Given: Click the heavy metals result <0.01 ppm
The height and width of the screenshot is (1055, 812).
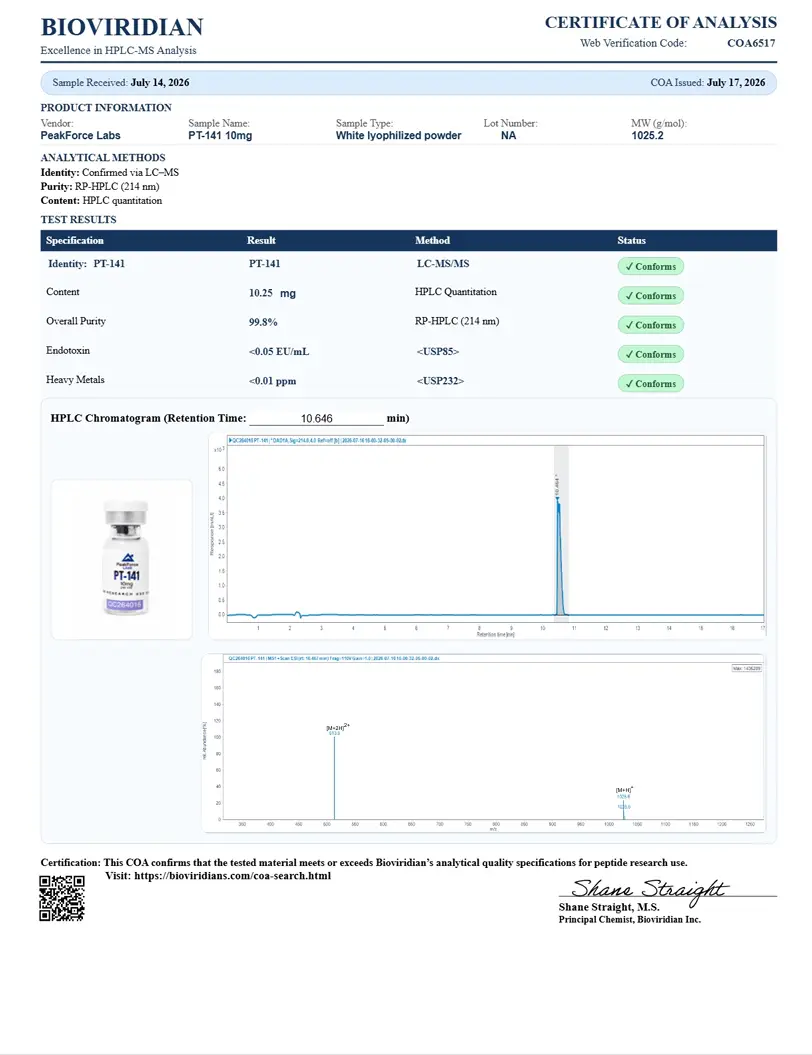Looking at the screenshot, I should coord(272,381).
